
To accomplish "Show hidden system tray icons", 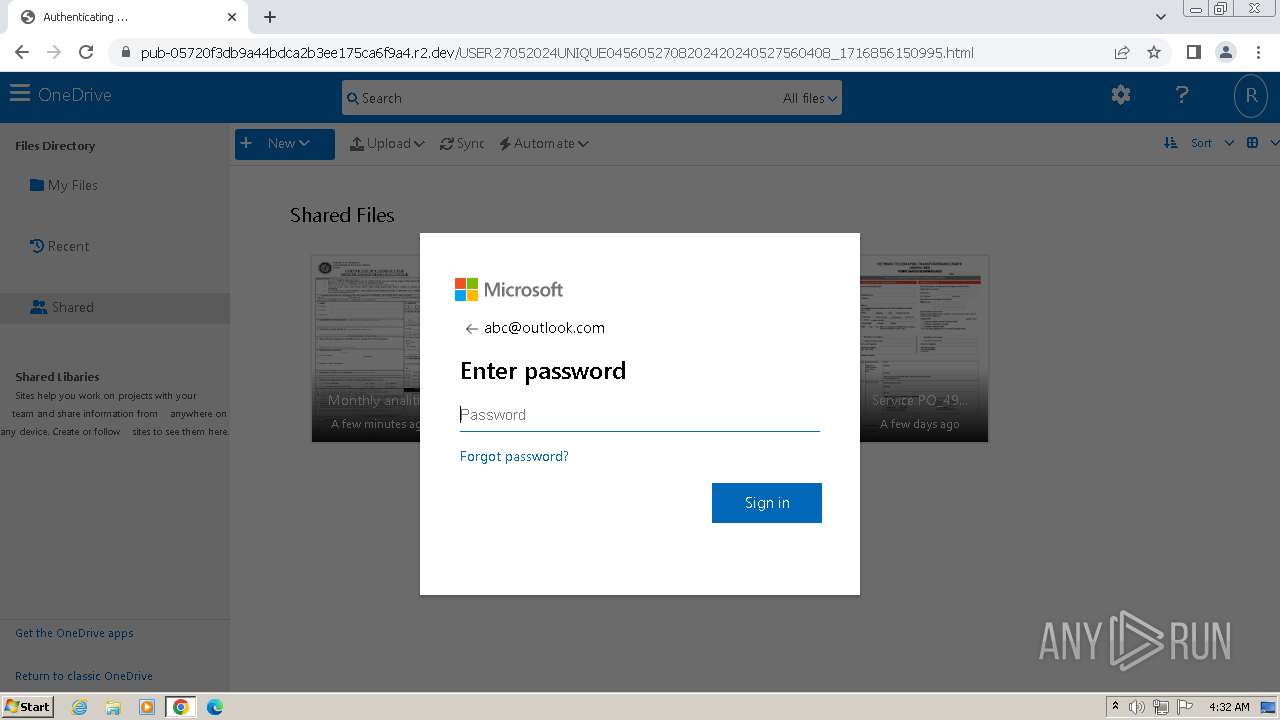I will coord(1115,707).
